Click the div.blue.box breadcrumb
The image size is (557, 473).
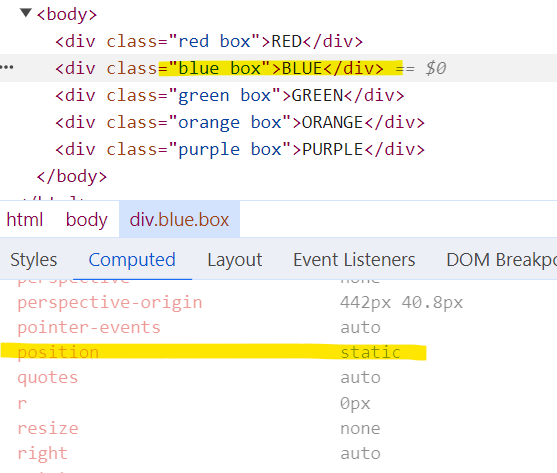(179, 219)
